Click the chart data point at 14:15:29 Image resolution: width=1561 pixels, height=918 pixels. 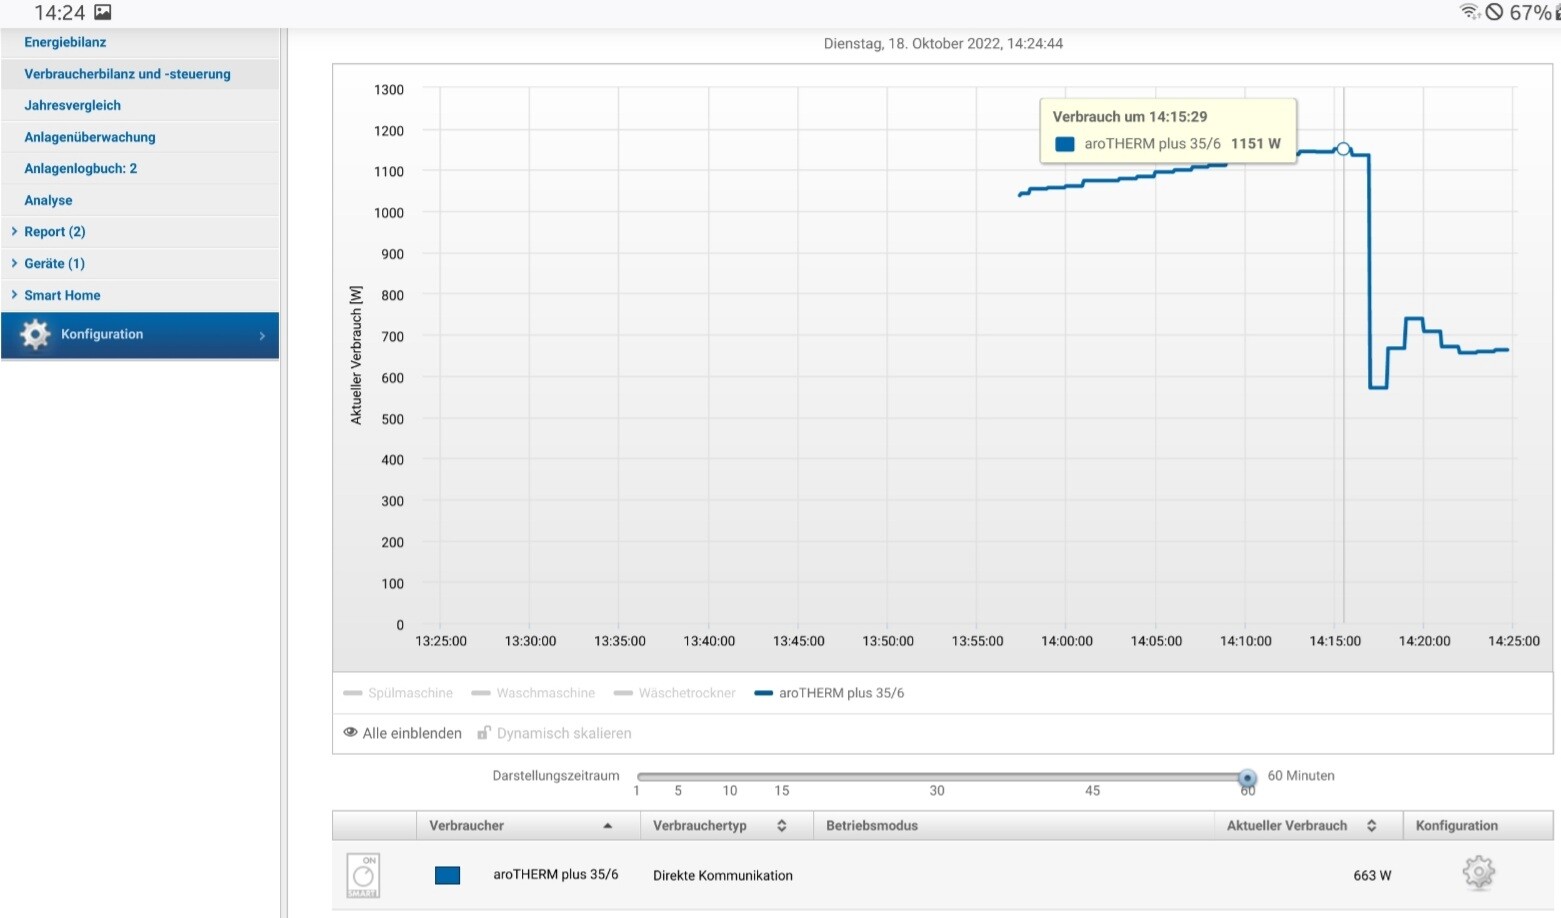pos(1343,149)
